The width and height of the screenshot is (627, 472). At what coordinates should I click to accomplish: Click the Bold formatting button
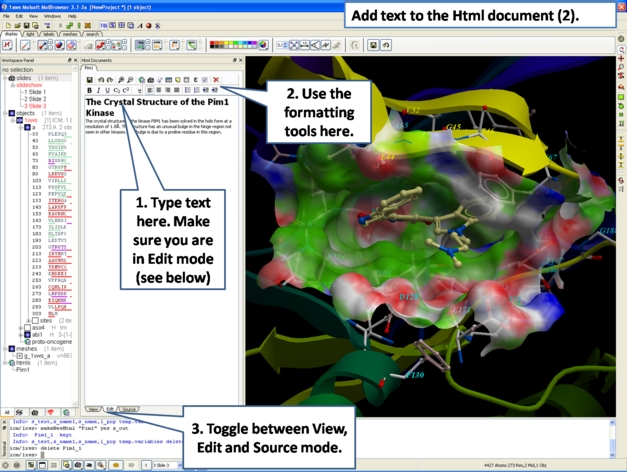pos(89,90)
